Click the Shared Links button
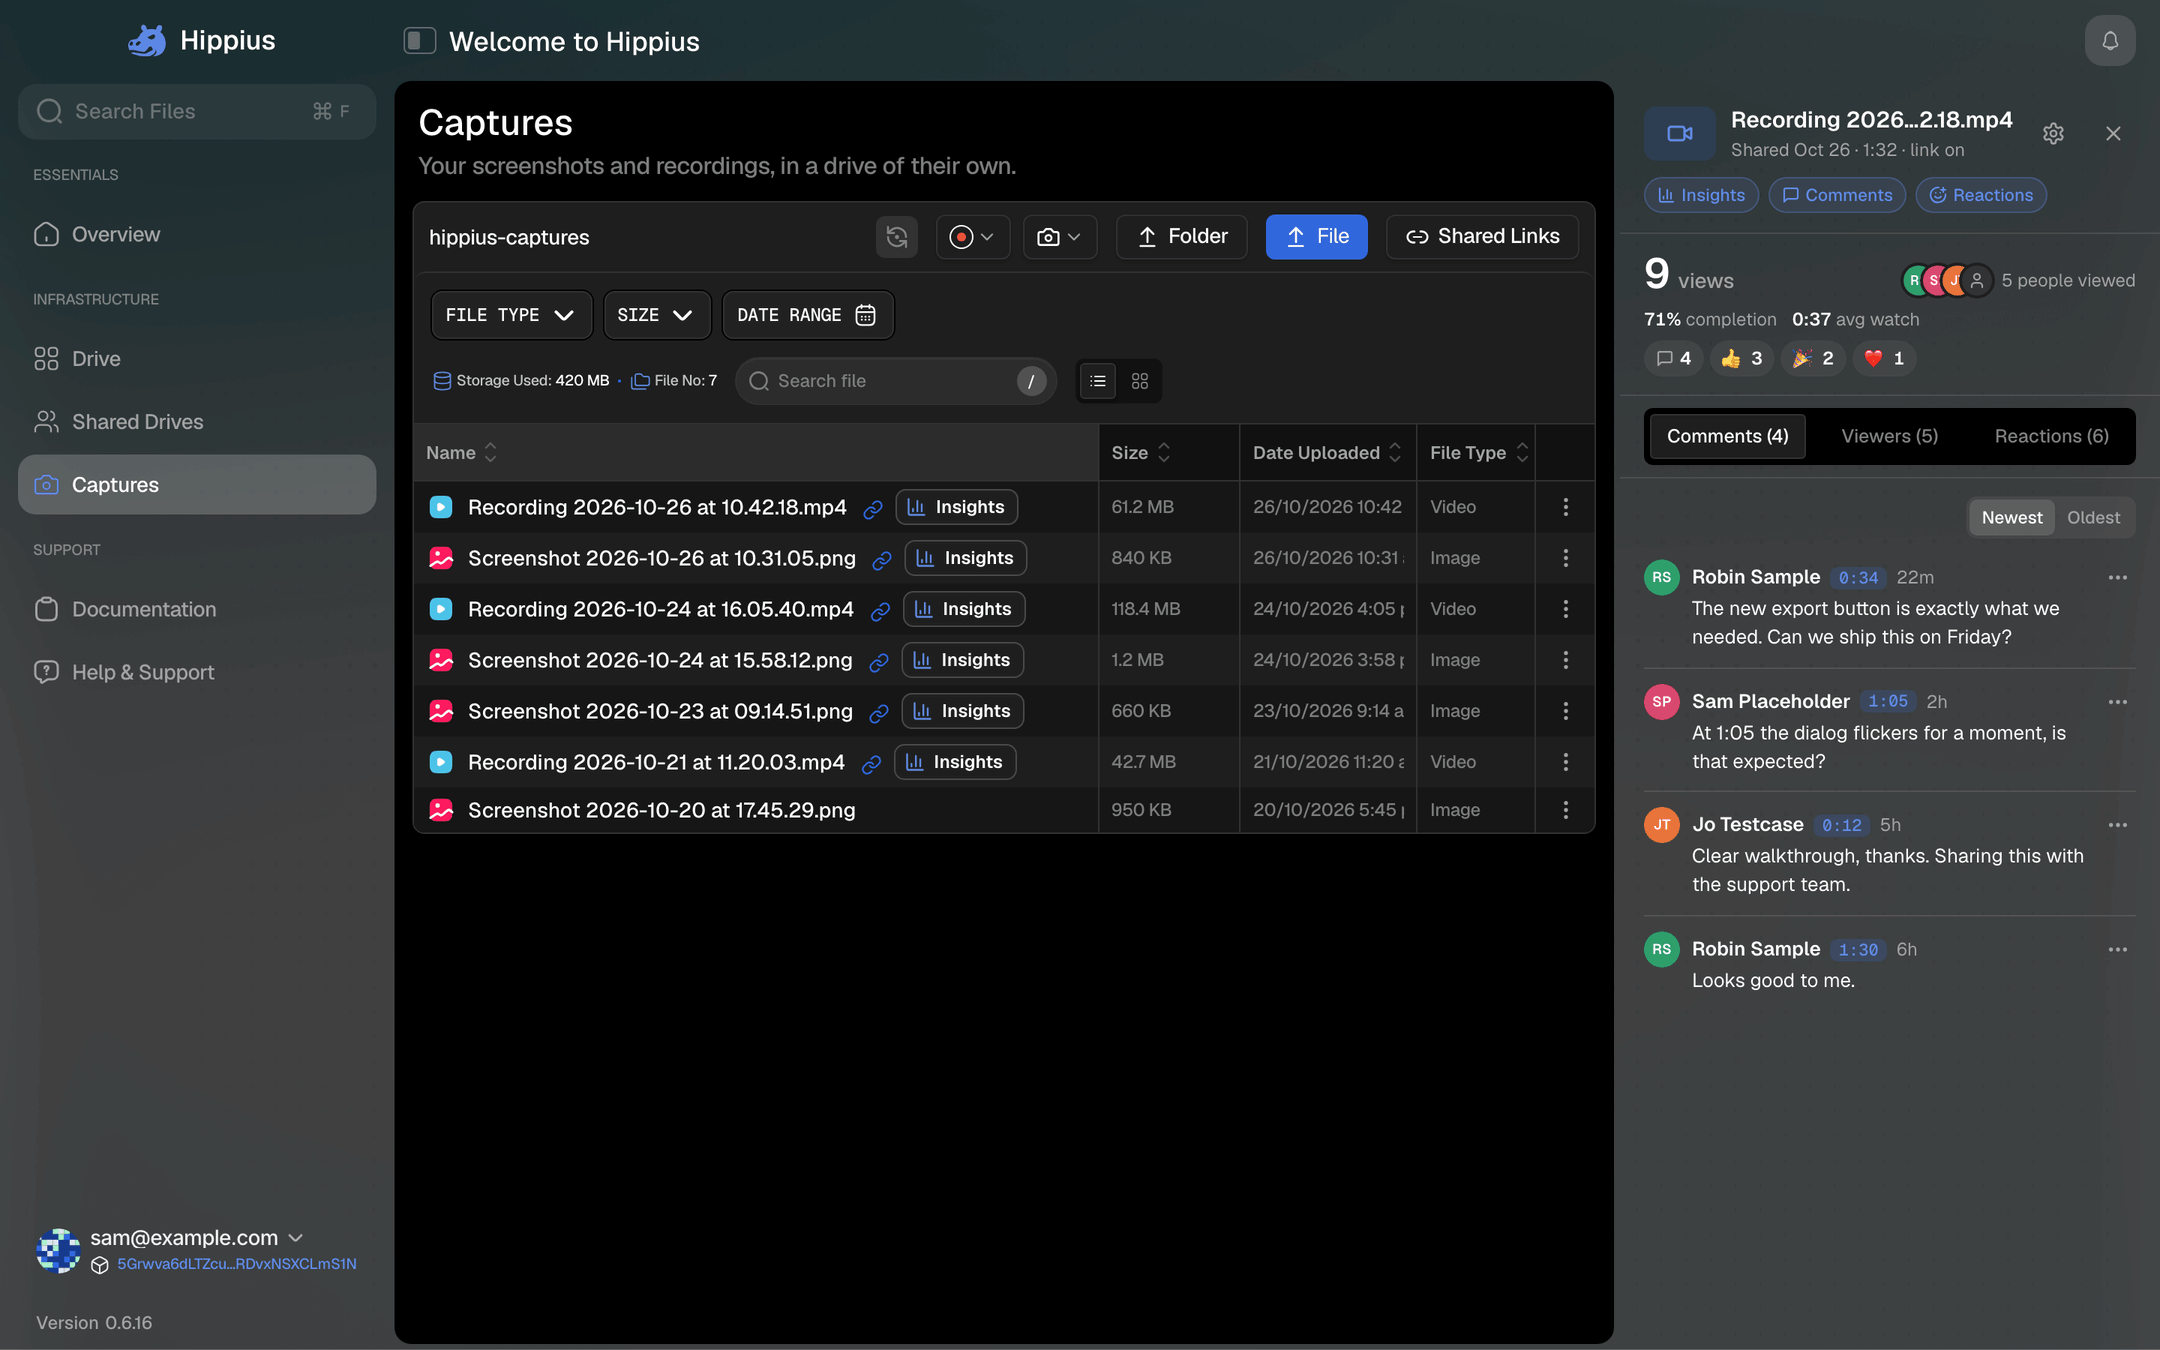This screenshot has height=1350, width=2160. pos(1482,237)
